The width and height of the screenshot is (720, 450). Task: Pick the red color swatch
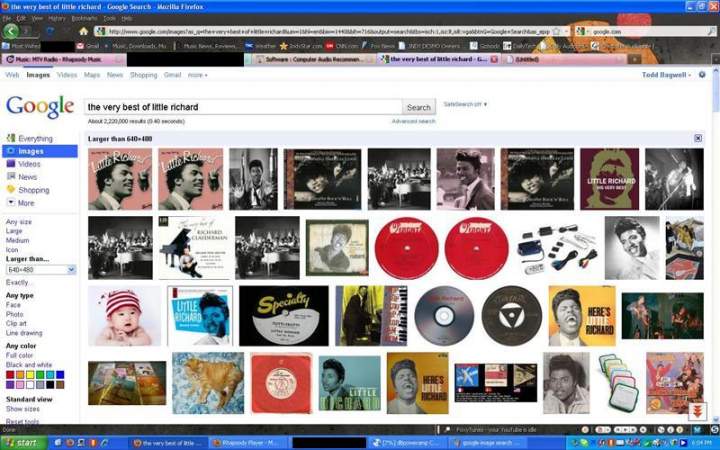point(10,375)
